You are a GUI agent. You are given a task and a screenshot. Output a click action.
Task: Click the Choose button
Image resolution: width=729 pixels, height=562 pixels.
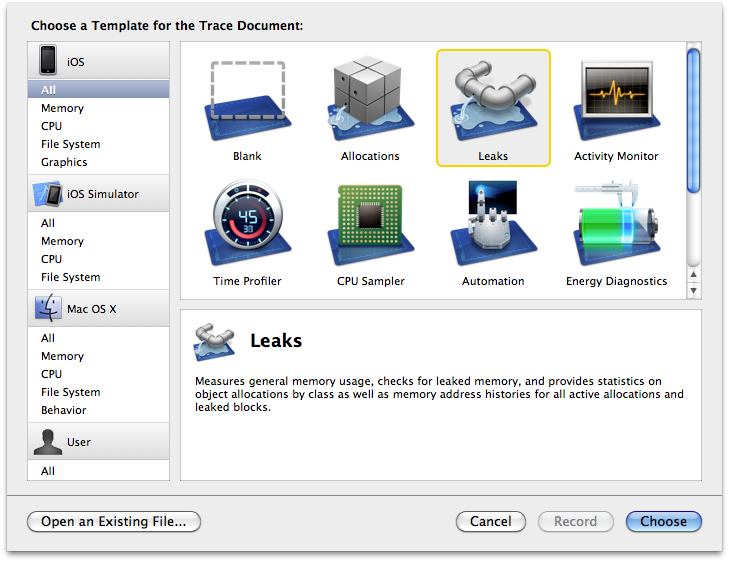pyautogui.click(x=663, y=522)
